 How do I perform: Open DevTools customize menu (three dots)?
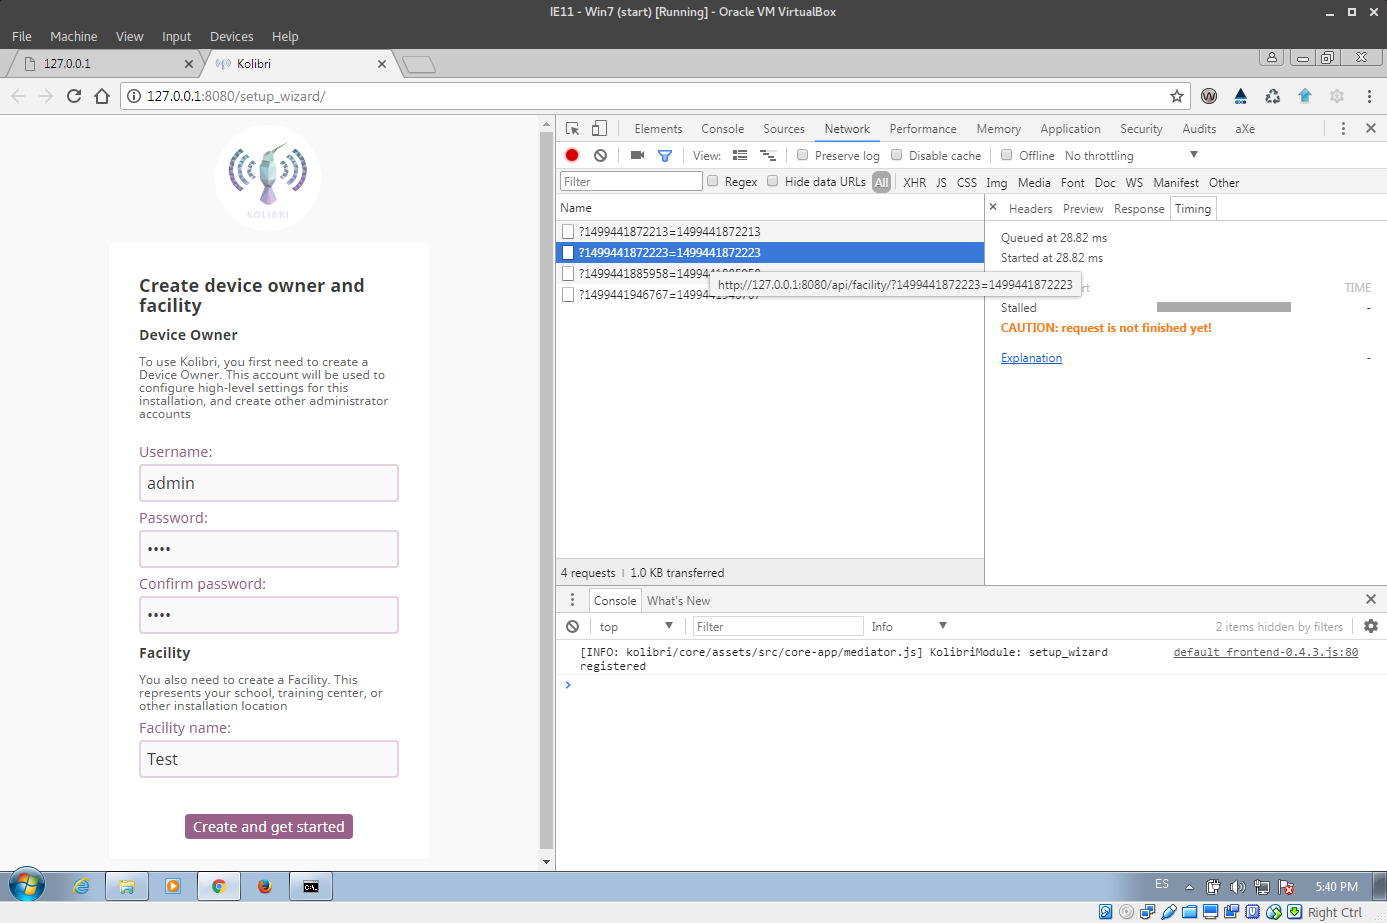tap(1343, 128)
